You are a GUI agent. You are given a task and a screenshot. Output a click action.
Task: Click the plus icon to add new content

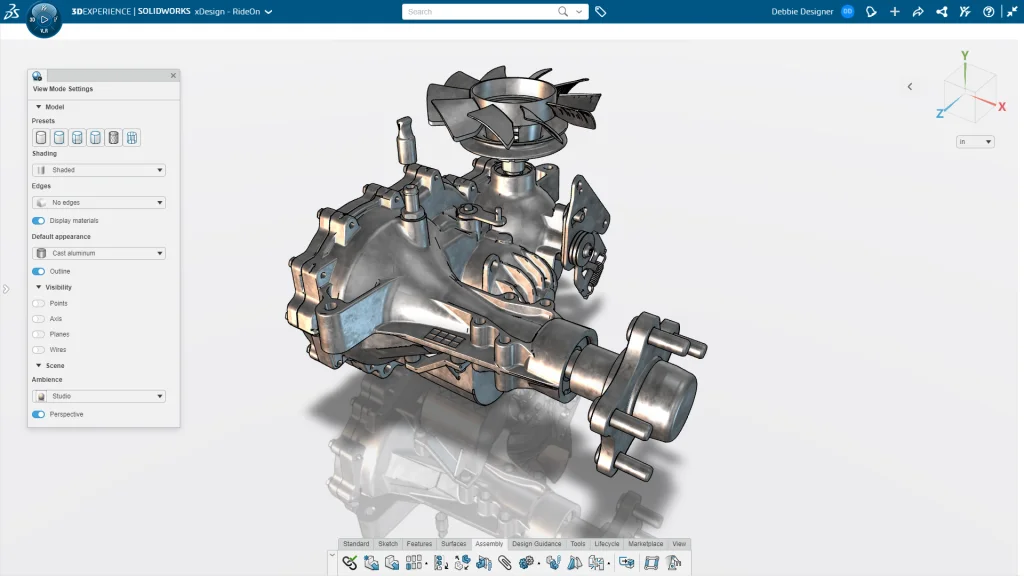(895, 11)
